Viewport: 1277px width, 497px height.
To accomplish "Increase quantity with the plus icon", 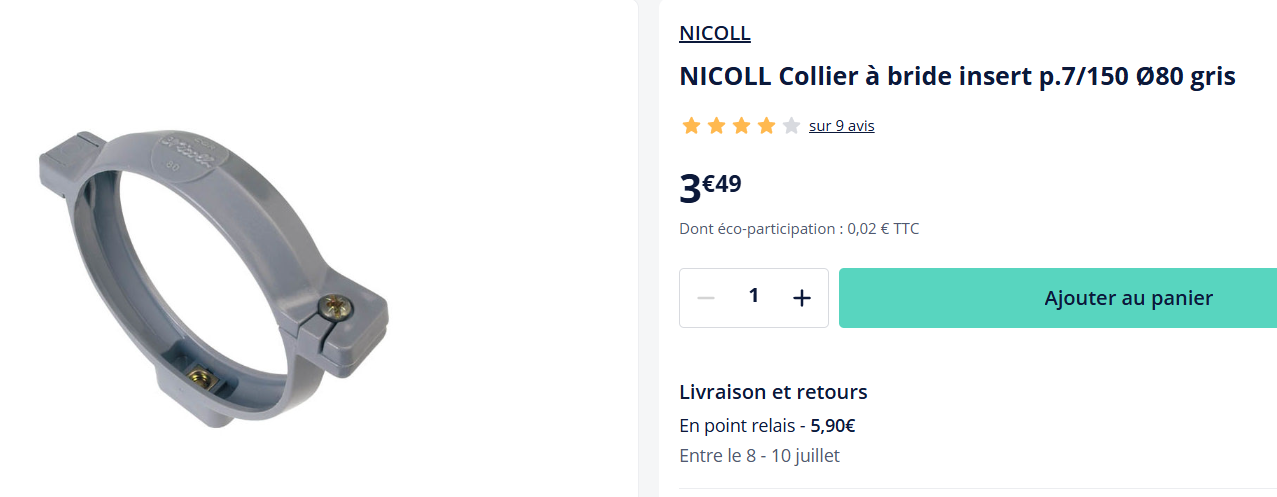I will click(801, 298).
